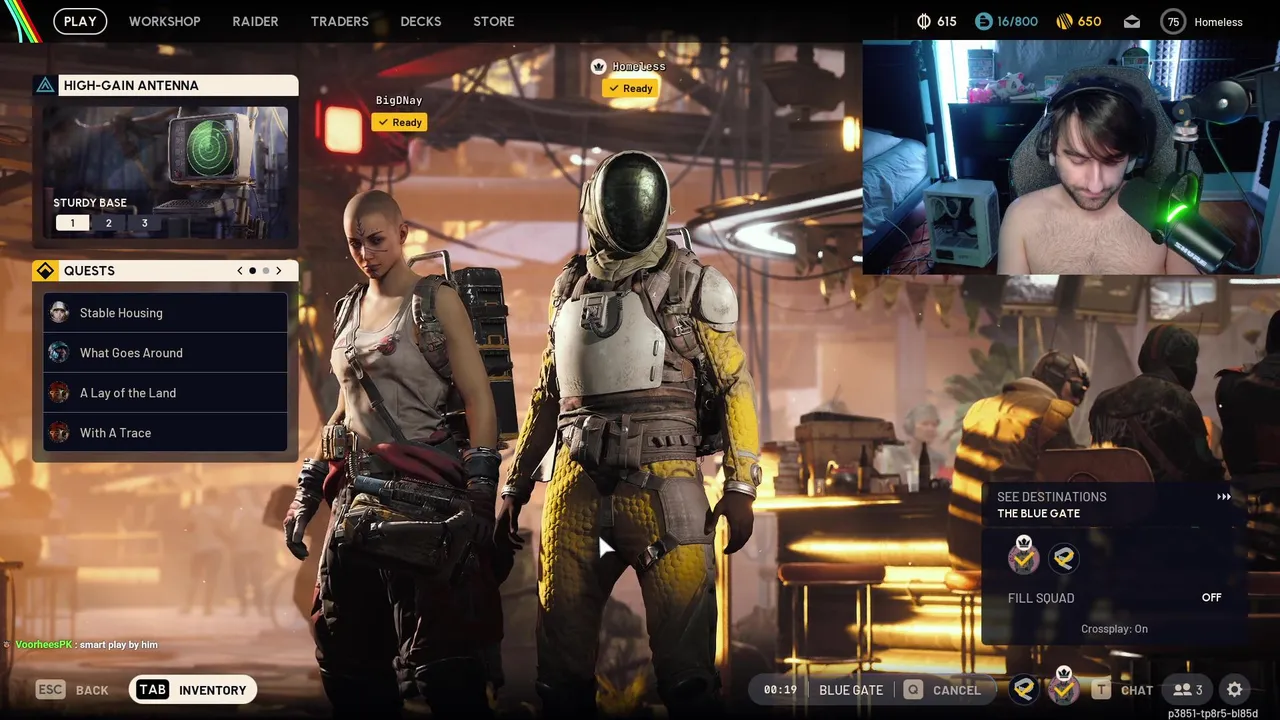Open INVENTORY with the TAB button
1280x720 pixels.
[193, 690]
